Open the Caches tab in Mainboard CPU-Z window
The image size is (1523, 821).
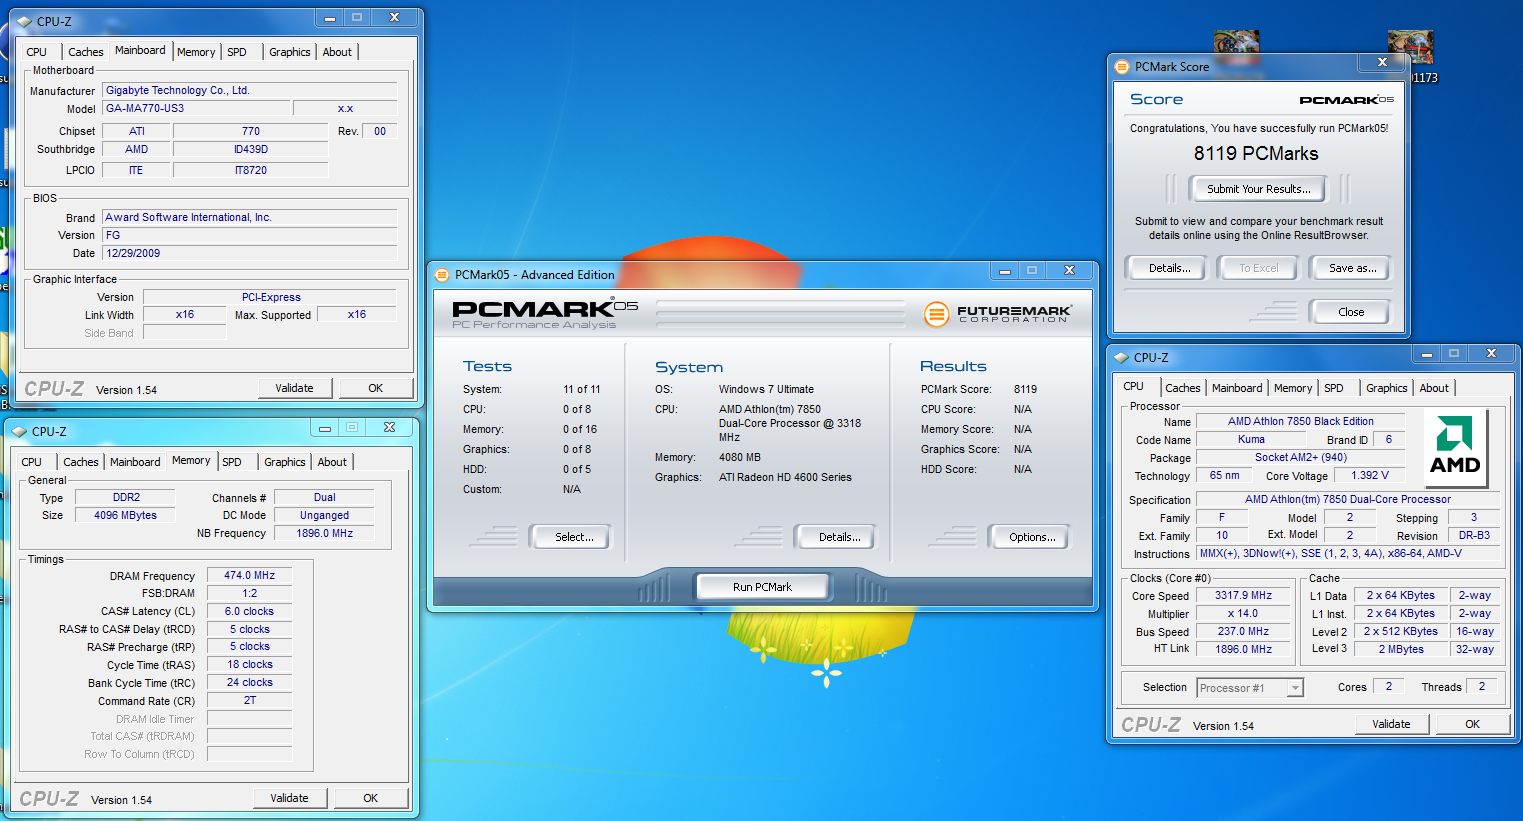(85, 52)
